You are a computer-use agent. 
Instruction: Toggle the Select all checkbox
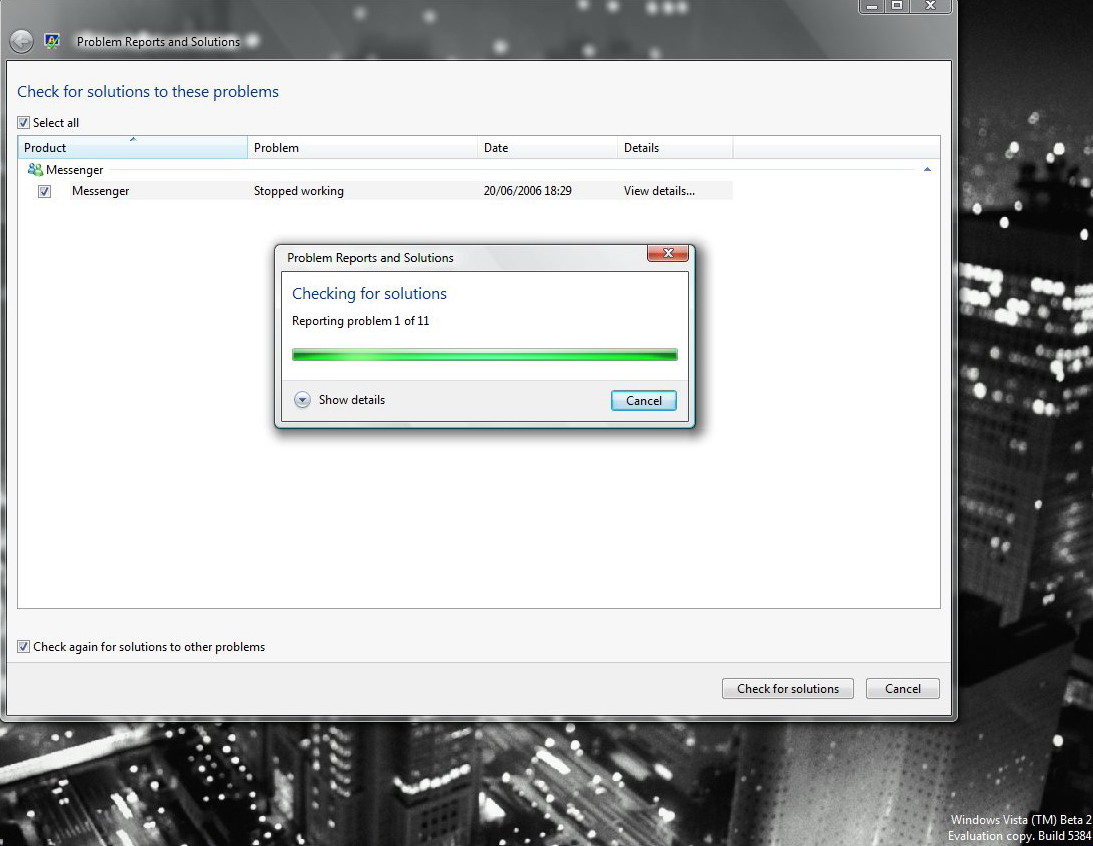pos(24,123)
